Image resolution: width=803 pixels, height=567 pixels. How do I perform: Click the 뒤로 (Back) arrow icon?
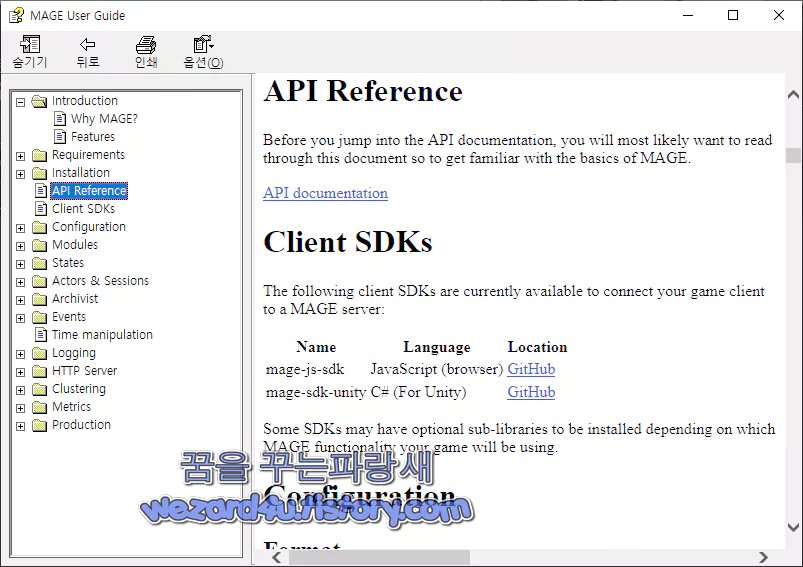coord(88,45)
